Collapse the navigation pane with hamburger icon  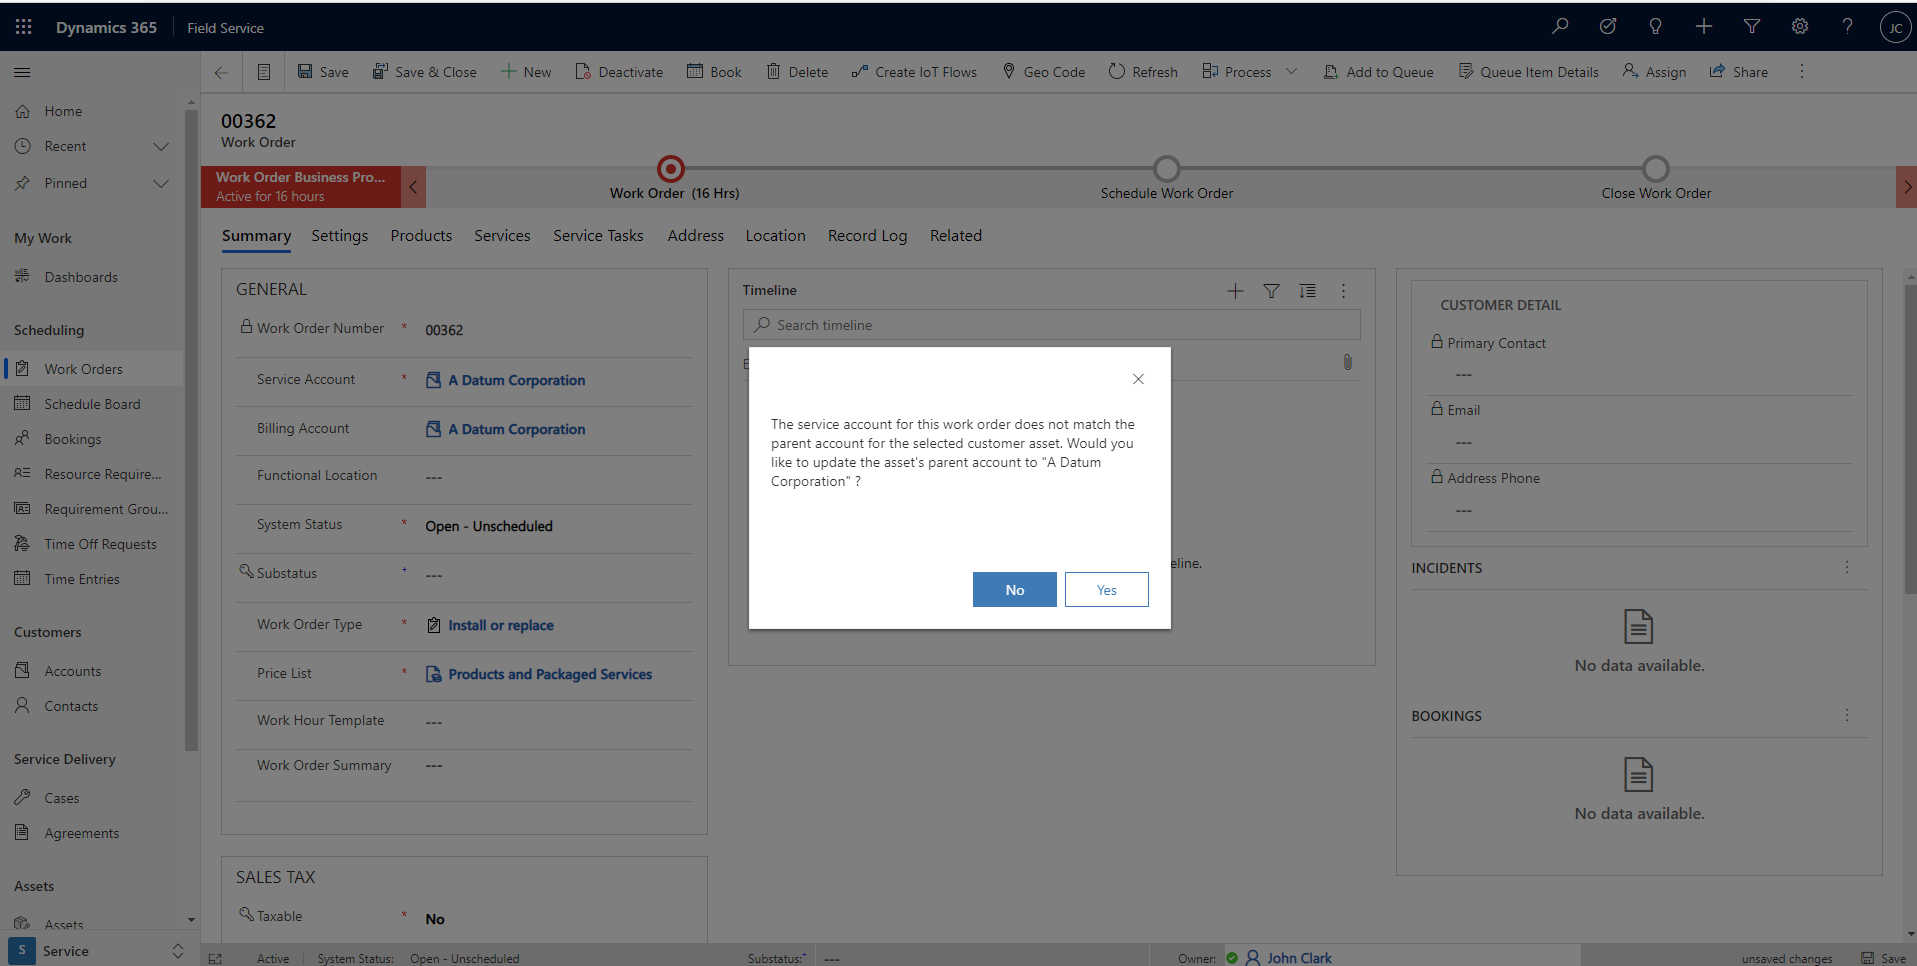click(21, 72)
